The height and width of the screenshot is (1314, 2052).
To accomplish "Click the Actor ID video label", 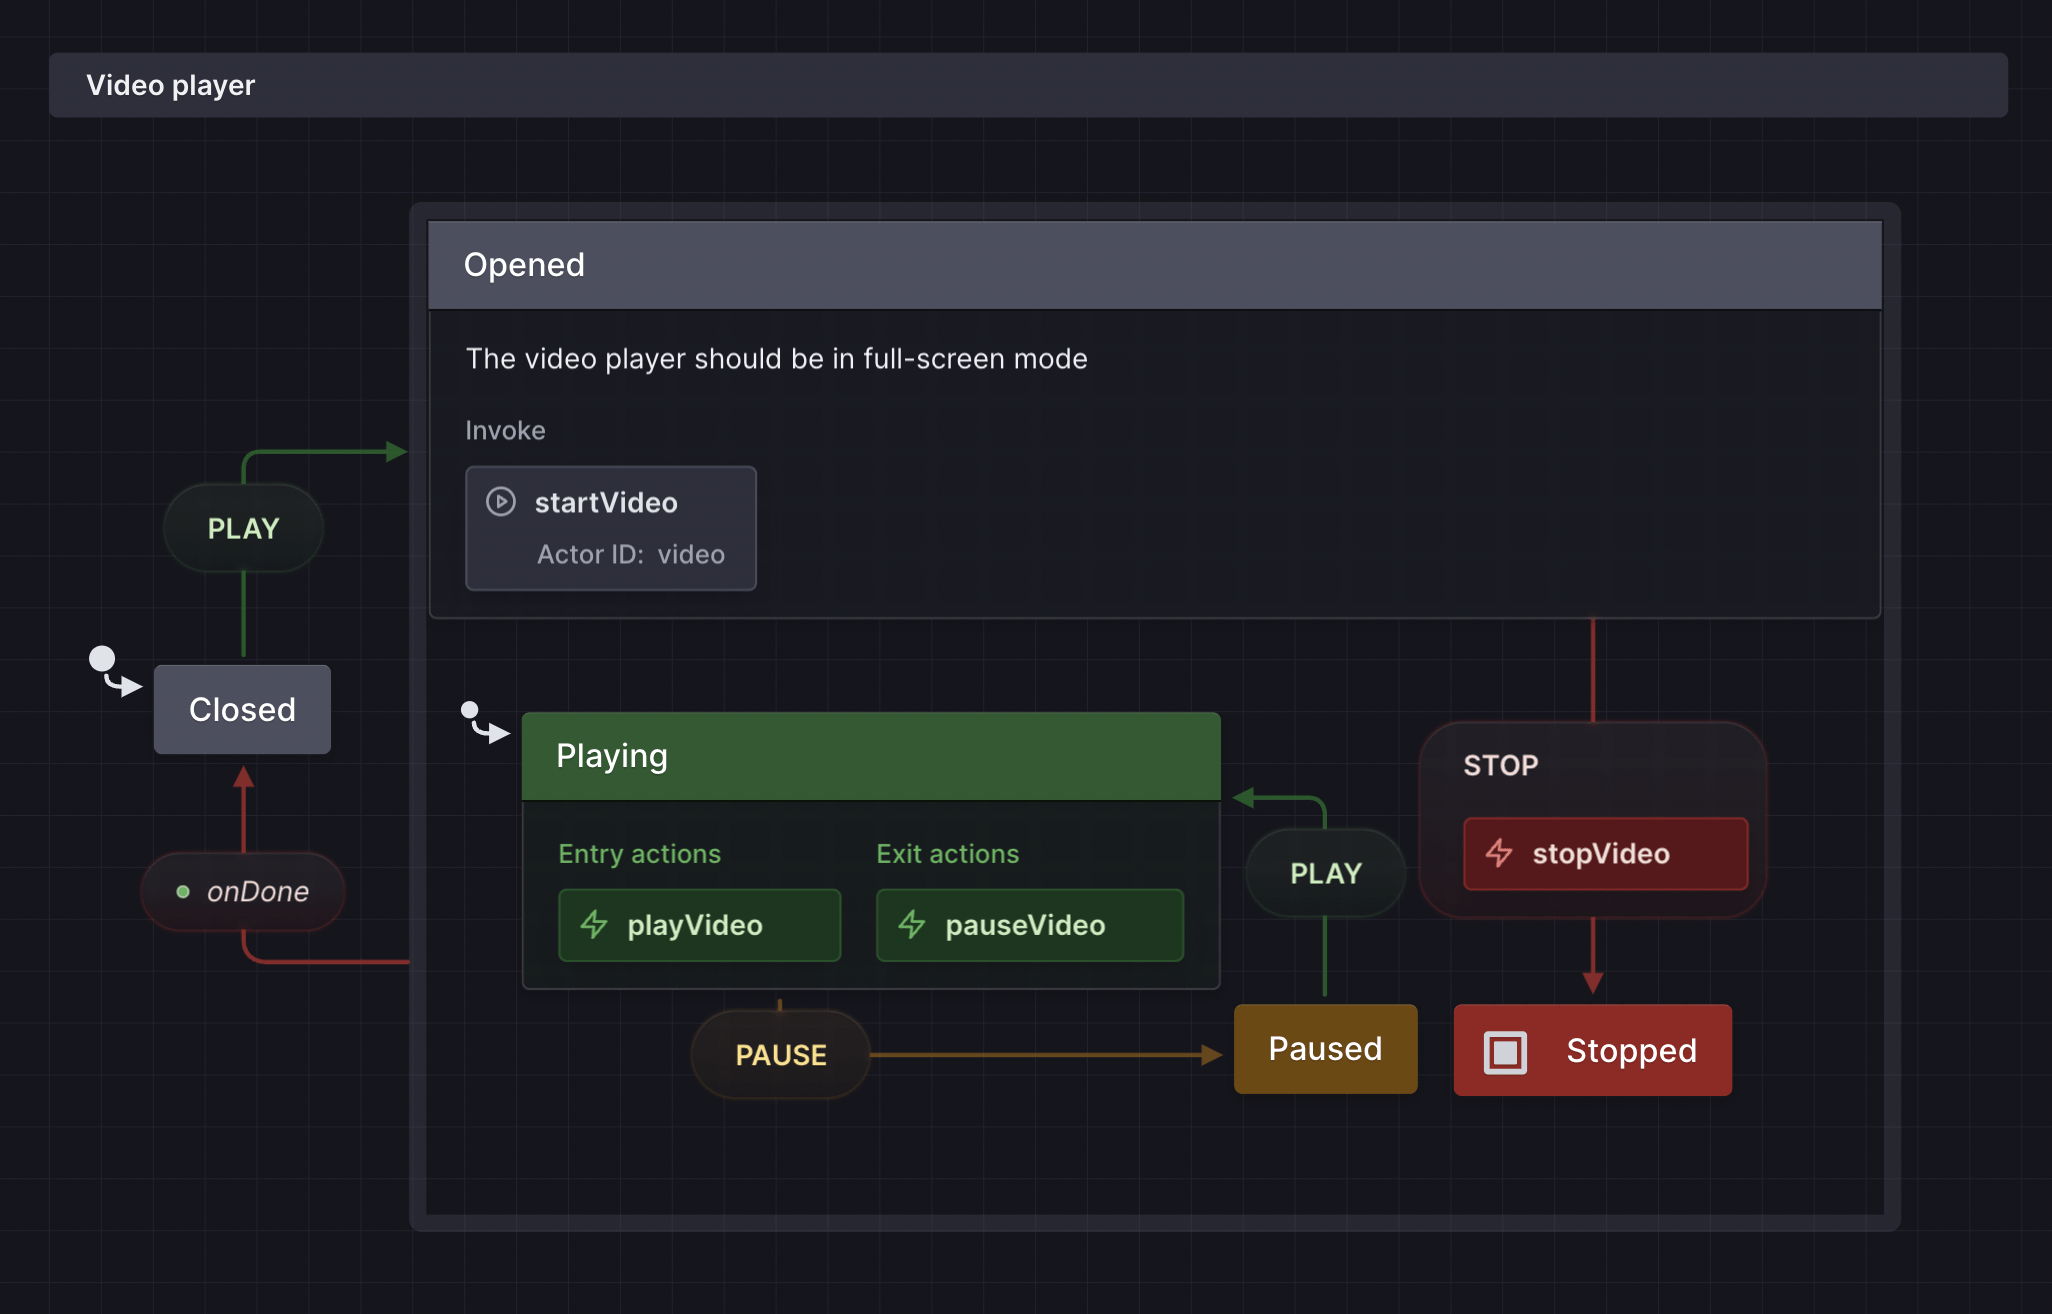I will [630, 554].
